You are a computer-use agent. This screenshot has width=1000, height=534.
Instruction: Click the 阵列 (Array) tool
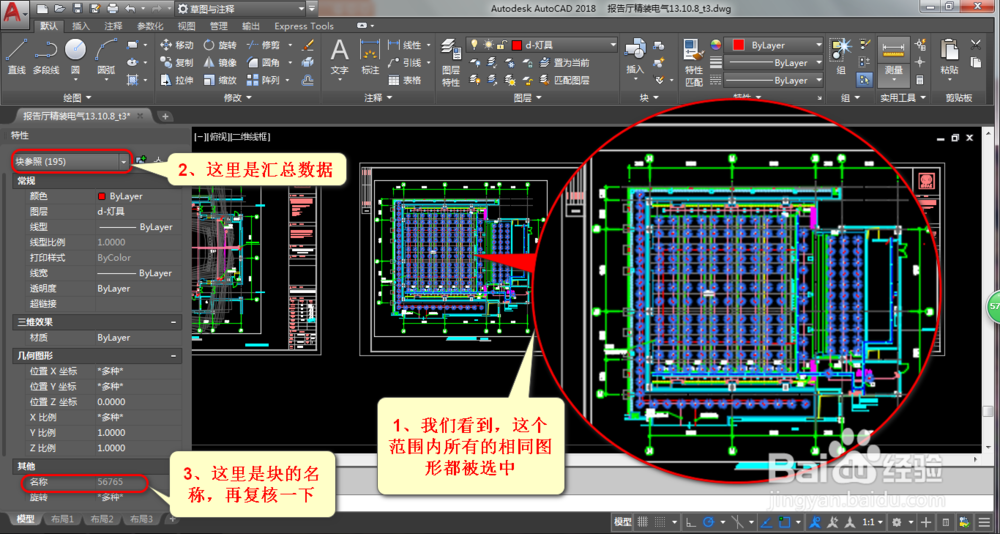tap(263, 80)
